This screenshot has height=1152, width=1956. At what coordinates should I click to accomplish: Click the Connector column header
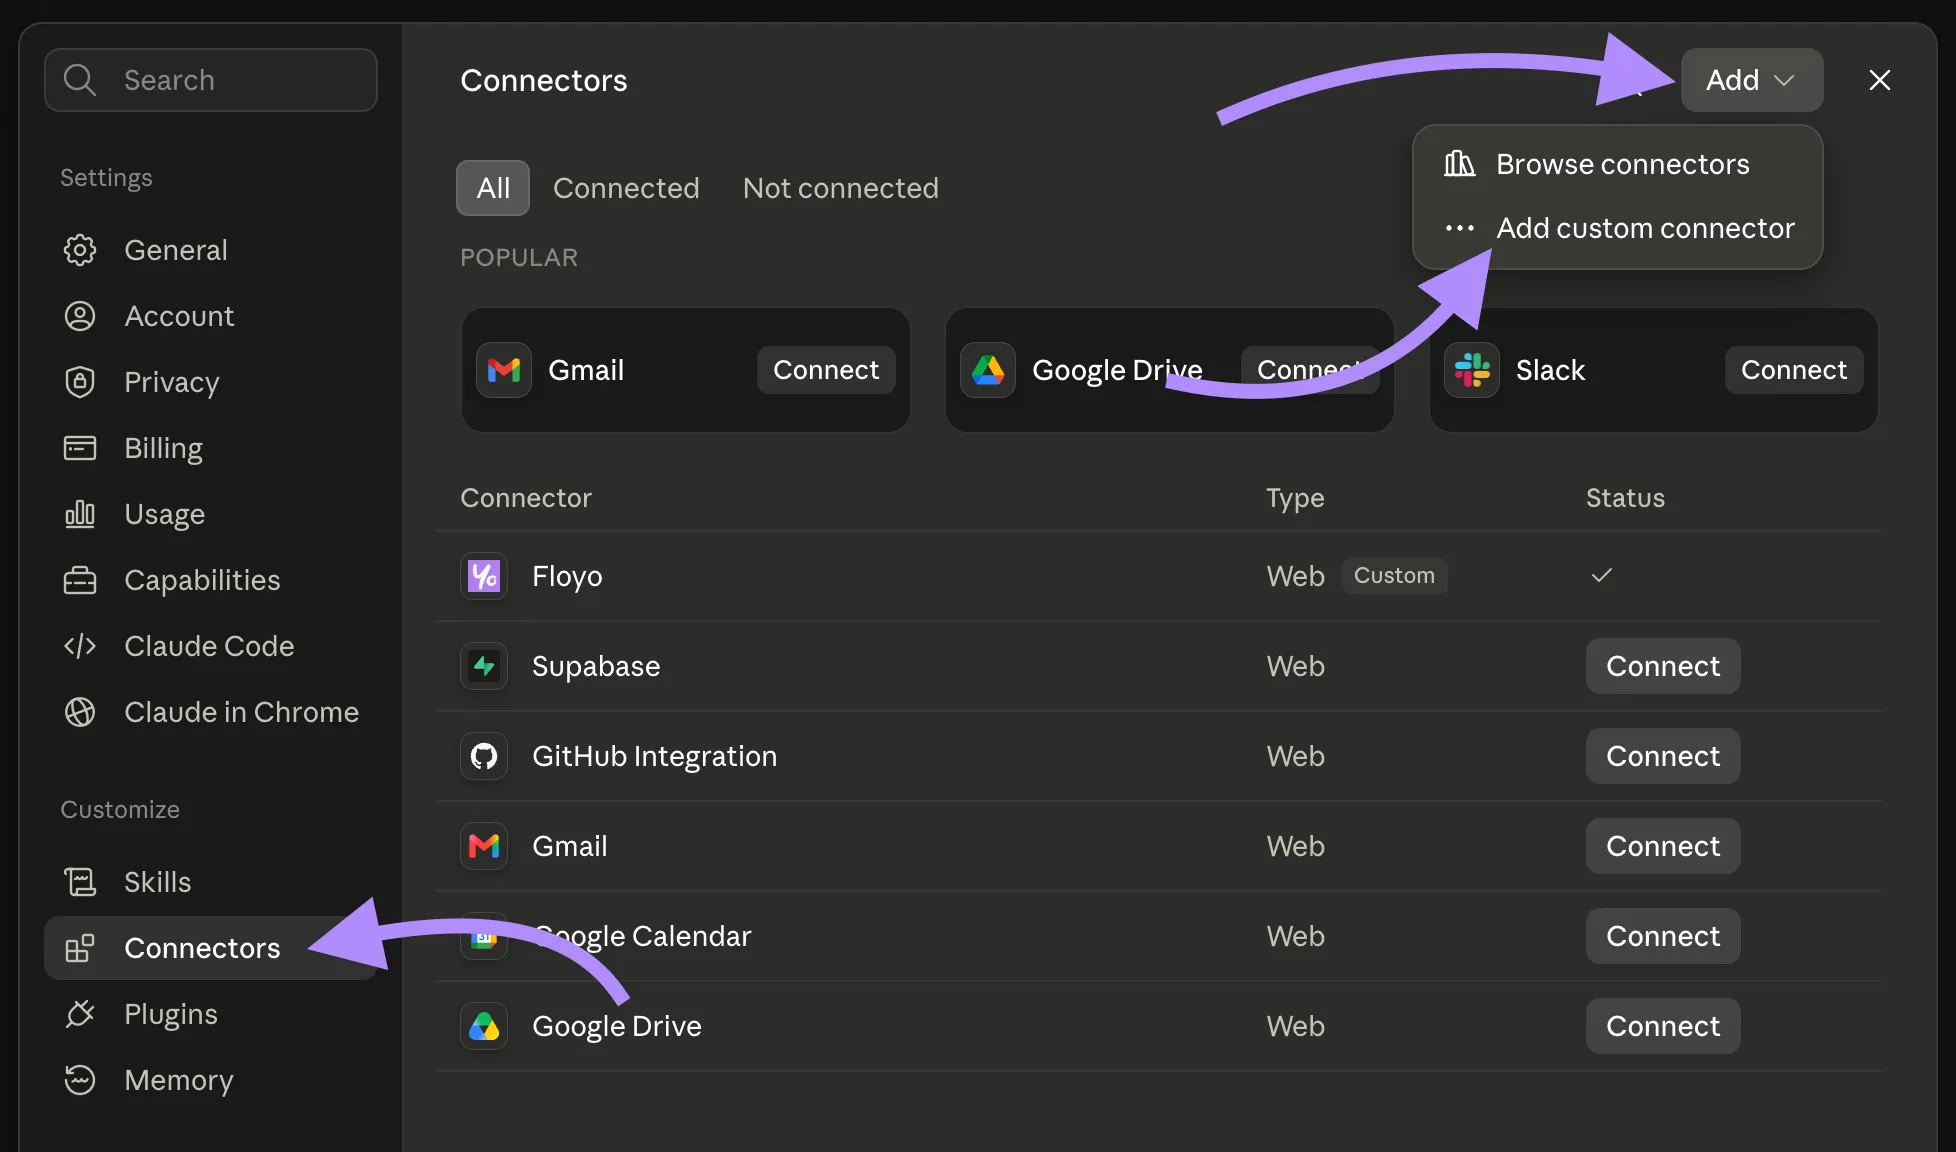pos(526,498)
